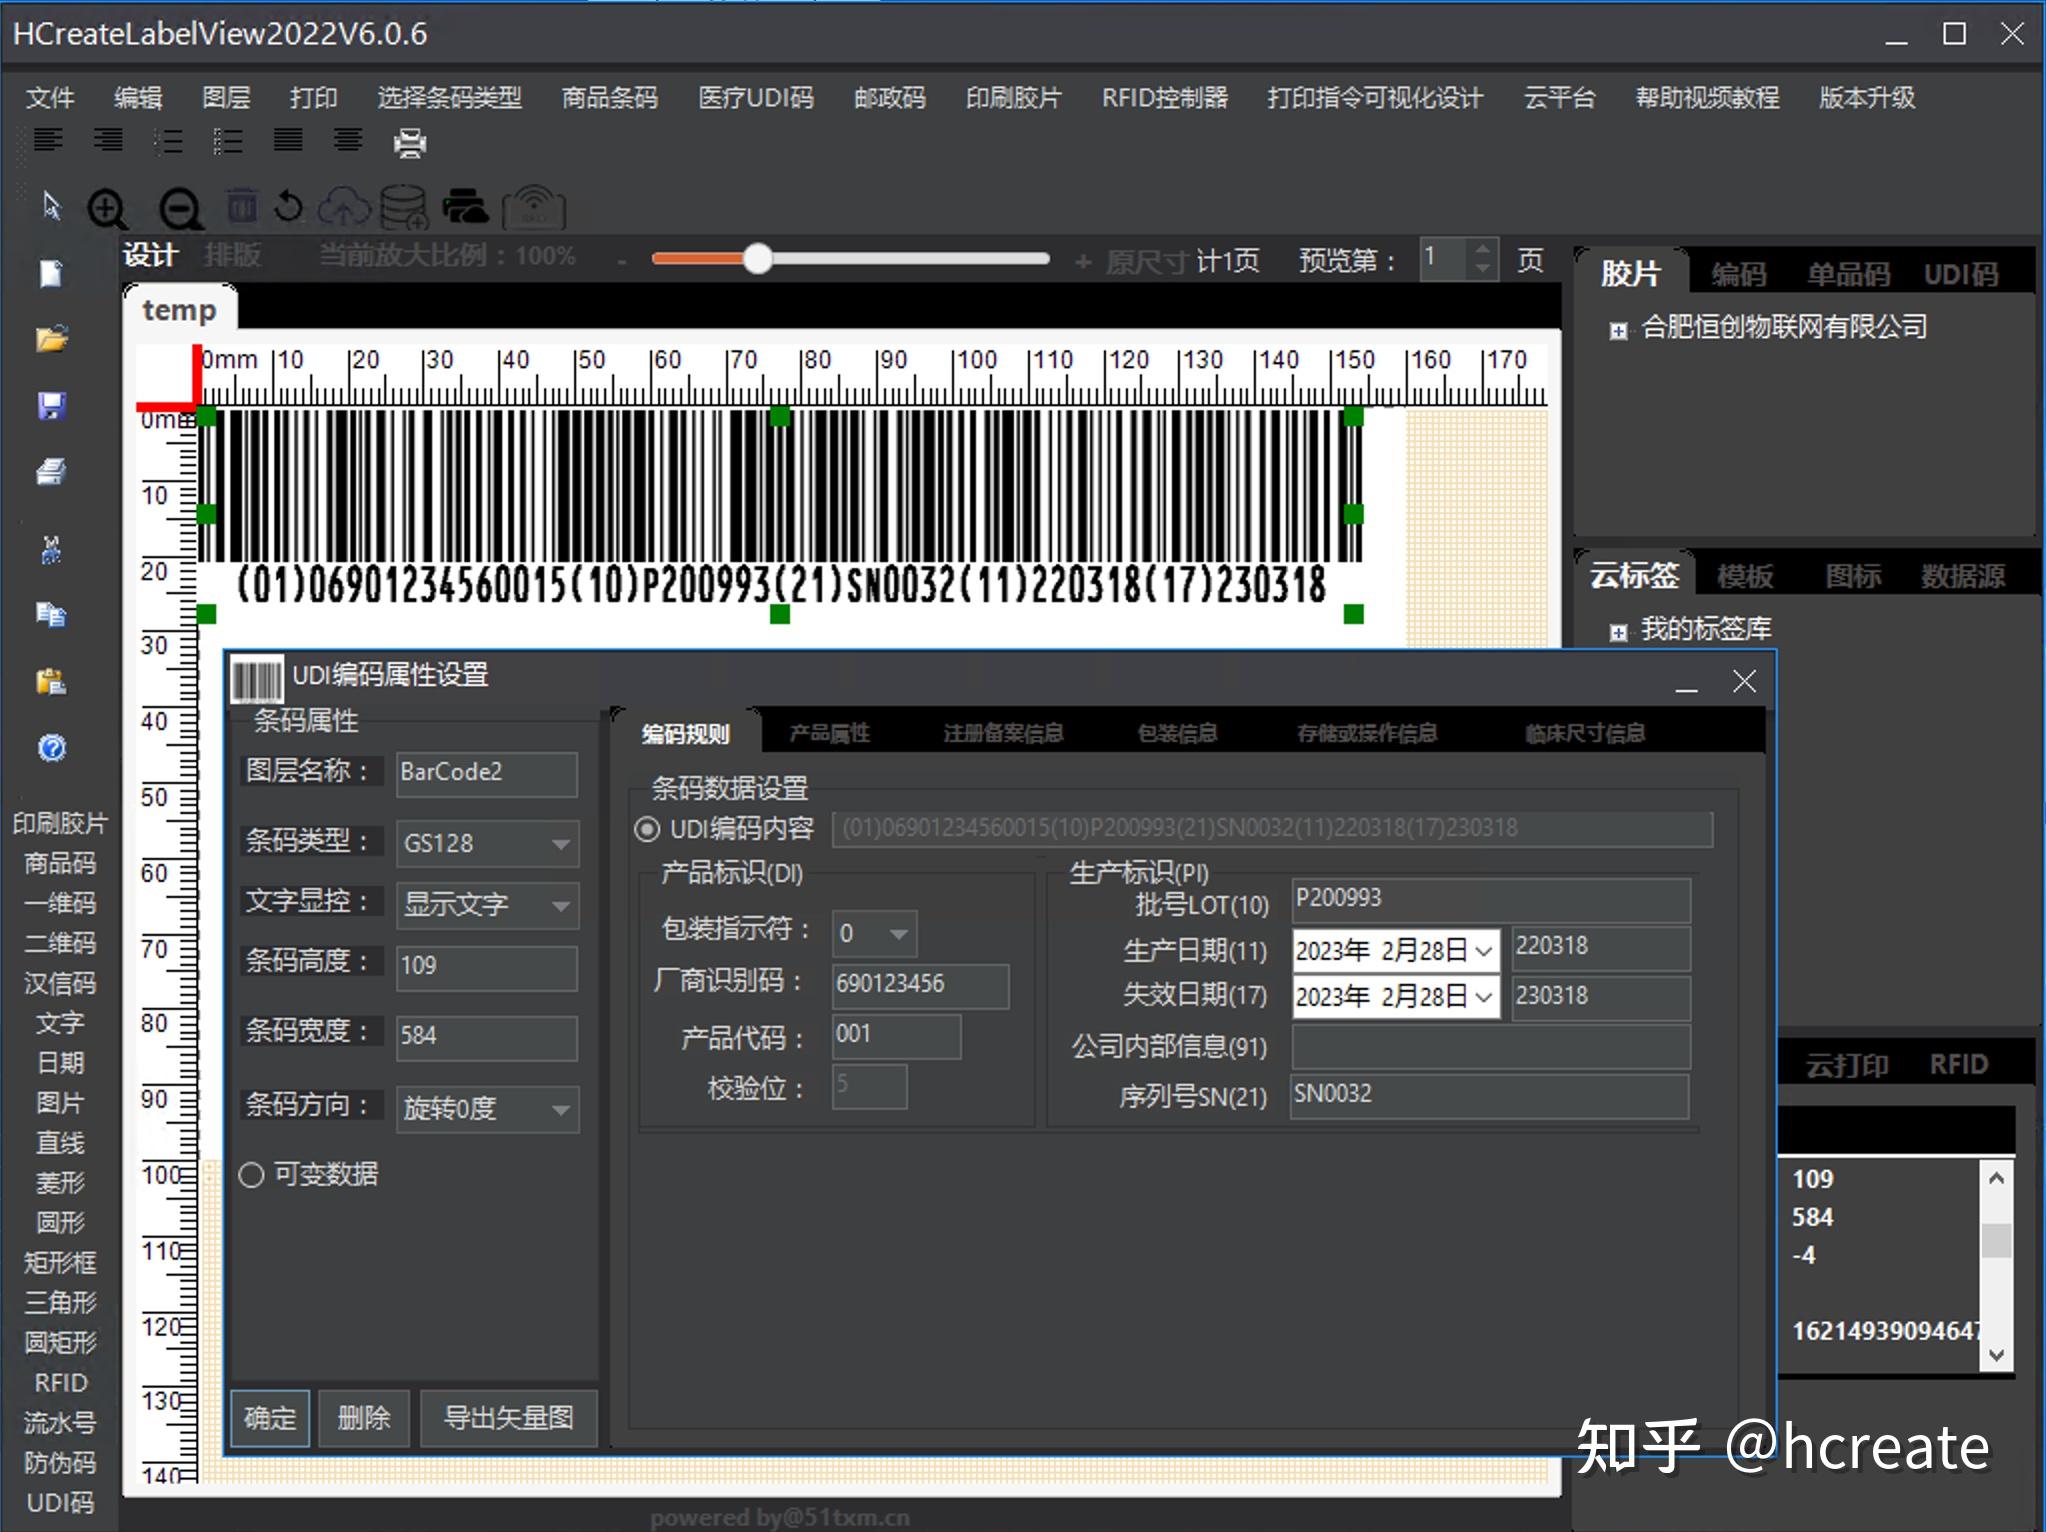2046x1532 pixels.
Task: Open the 条码方向 rotation dropdown
Action: coord(560,1110)
